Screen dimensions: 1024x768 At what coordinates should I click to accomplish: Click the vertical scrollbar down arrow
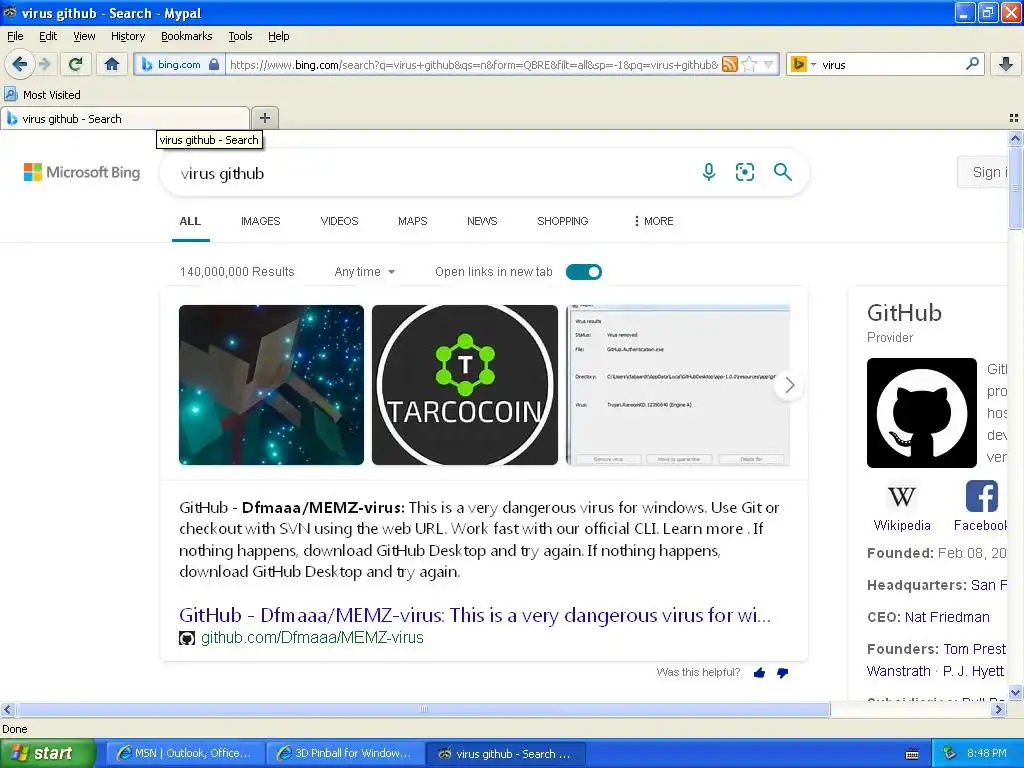click(x=1015, y=693)
